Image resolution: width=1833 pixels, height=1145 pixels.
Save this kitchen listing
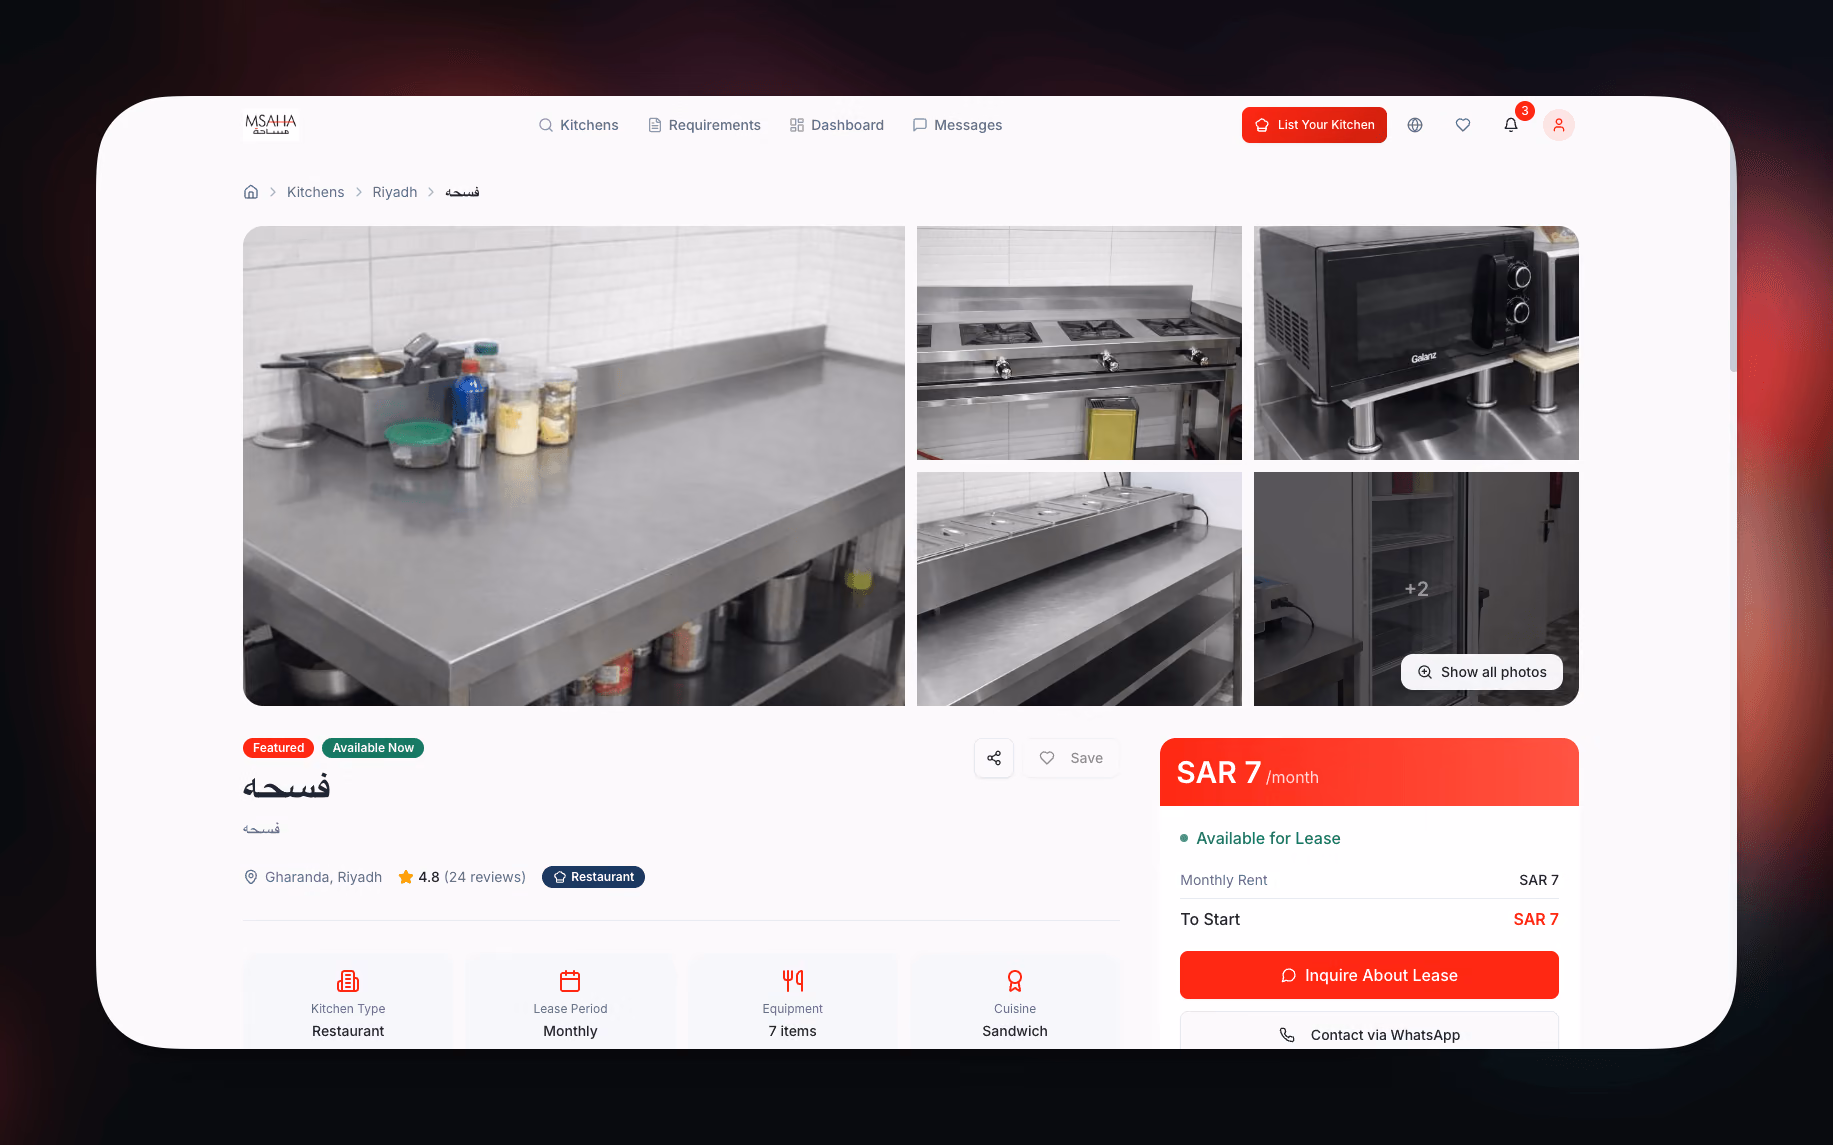[x=1071, y=758]
